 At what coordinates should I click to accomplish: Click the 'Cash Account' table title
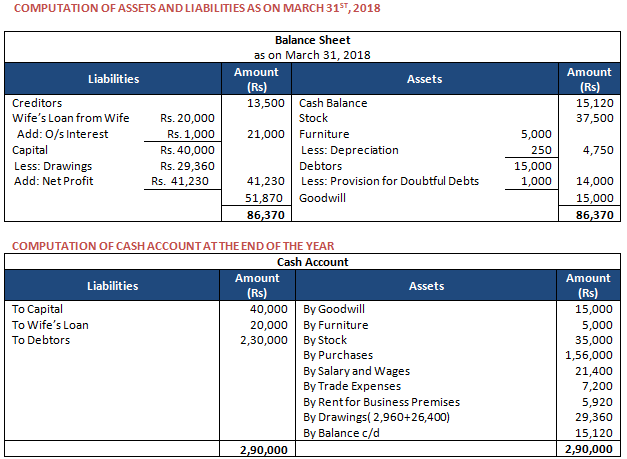pyautogui.click(x=313, y=260)
